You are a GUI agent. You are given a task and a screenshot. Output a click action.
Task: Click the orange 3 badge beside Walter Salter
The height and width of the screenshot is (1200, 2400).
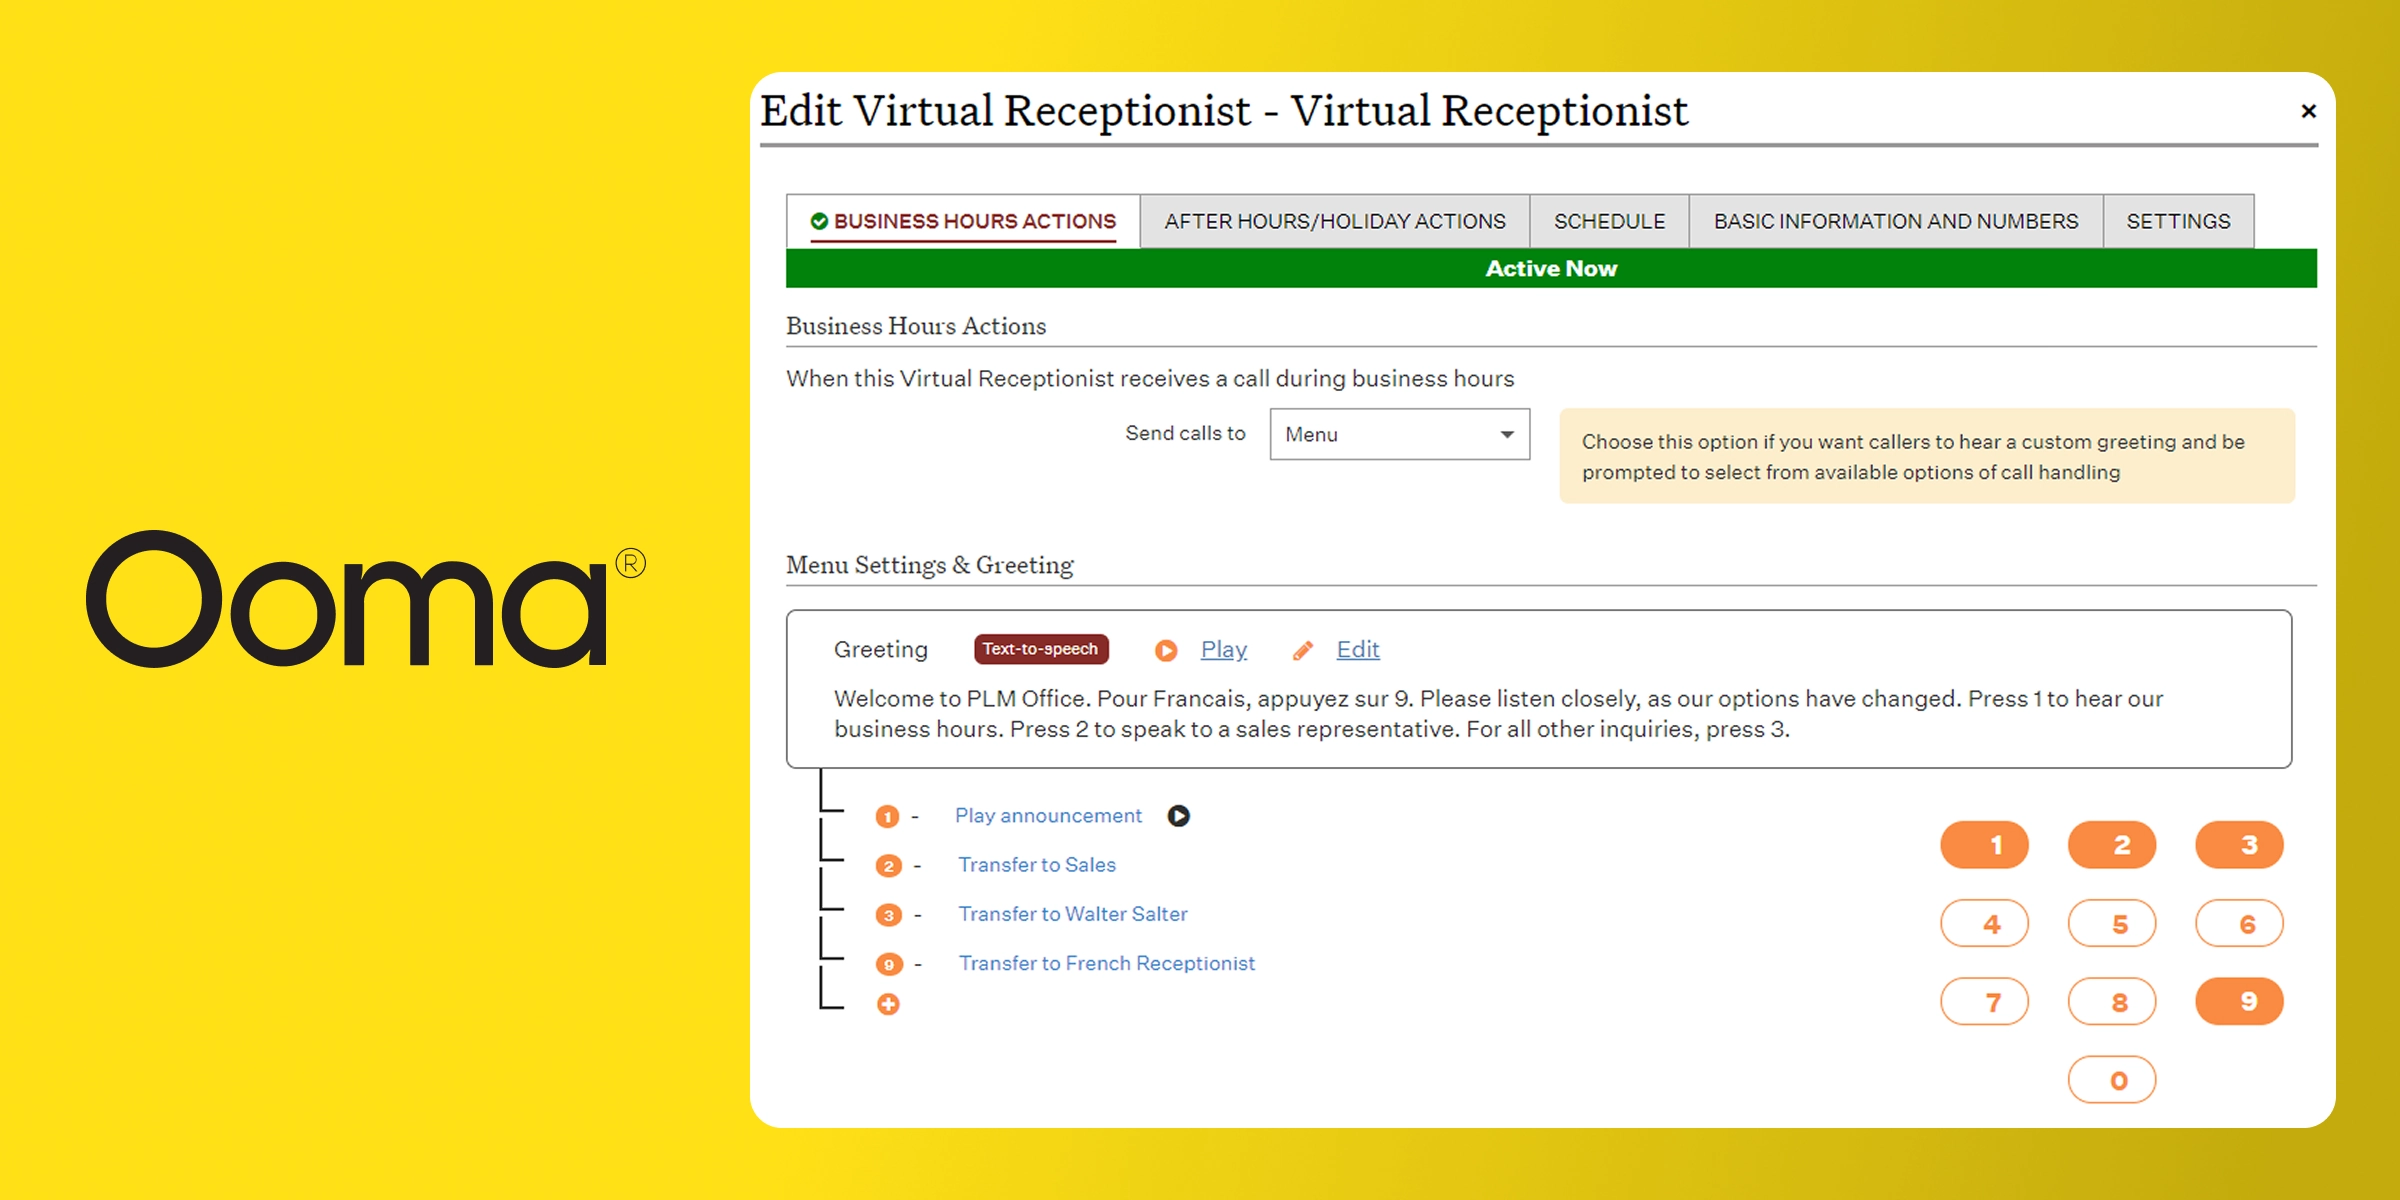point(888,915)
